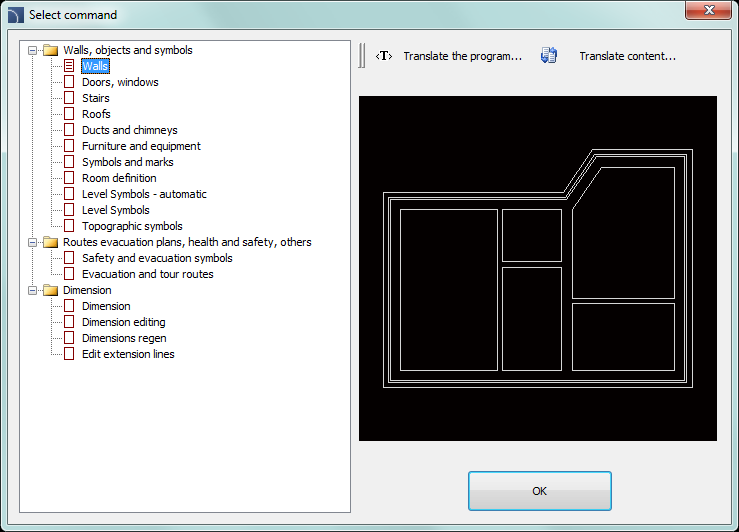The width and height of the screenshot is (739, 532).
Task: Click the icon beside Edit extension lines
Action: tap(69, 354)
